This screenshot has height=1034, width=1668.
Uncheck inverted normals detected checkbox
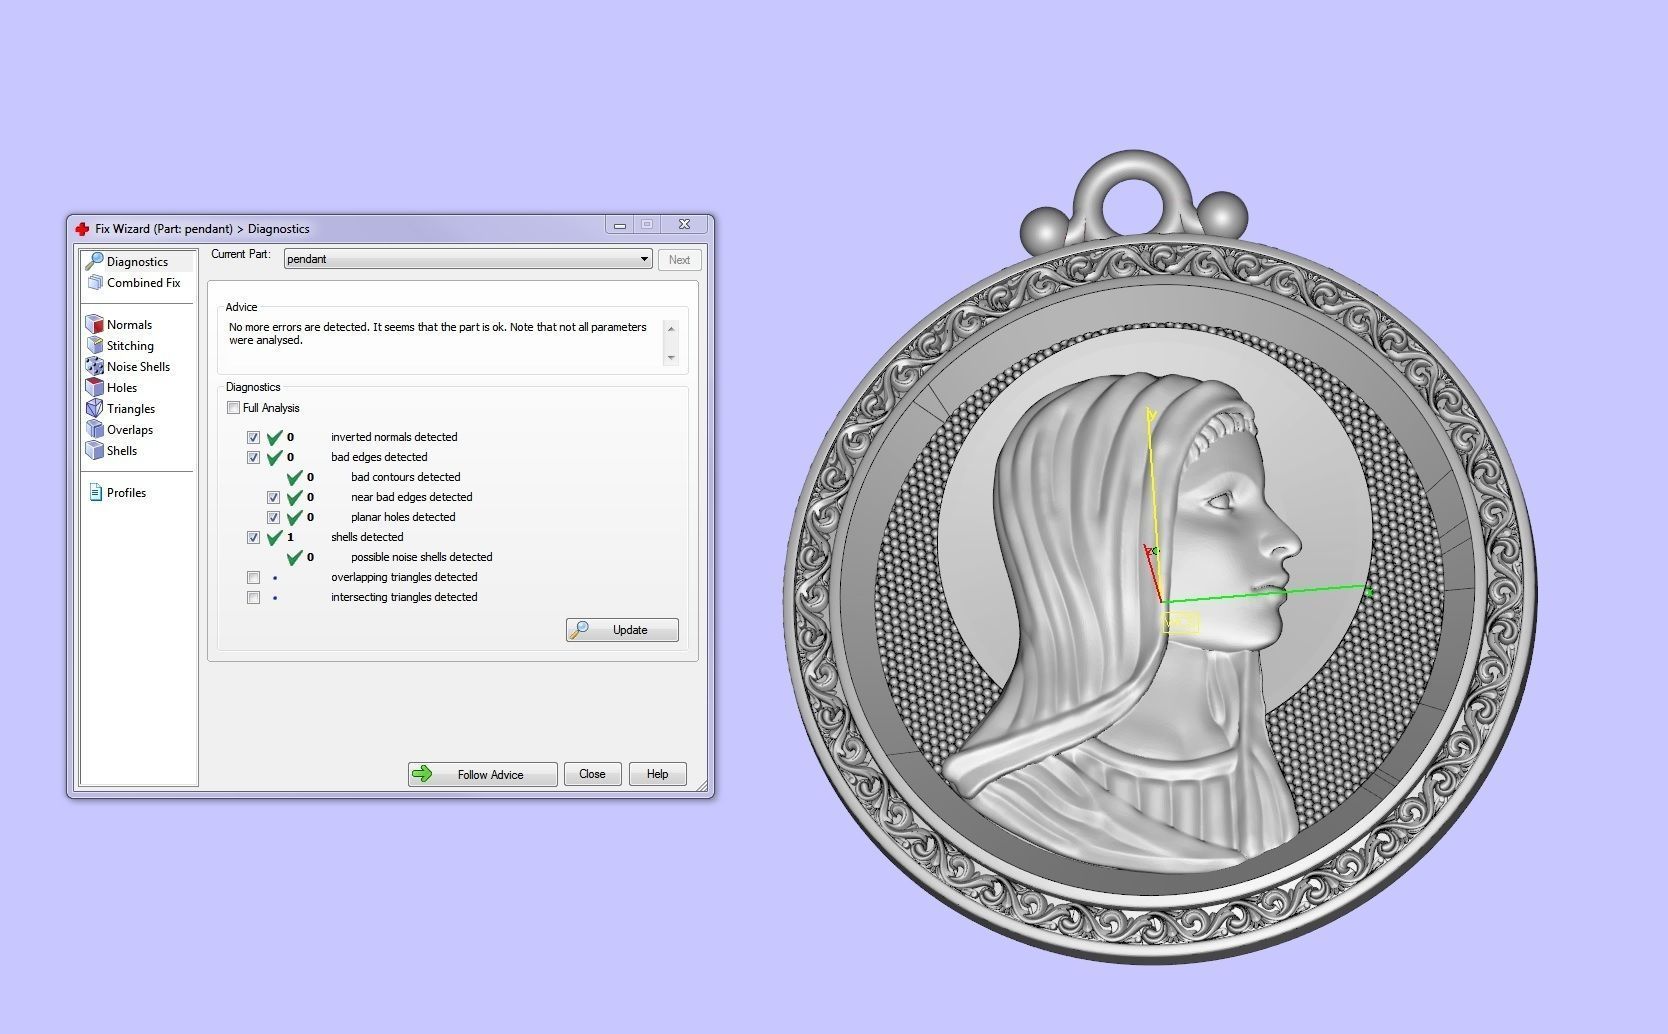[x=253, y=437]
